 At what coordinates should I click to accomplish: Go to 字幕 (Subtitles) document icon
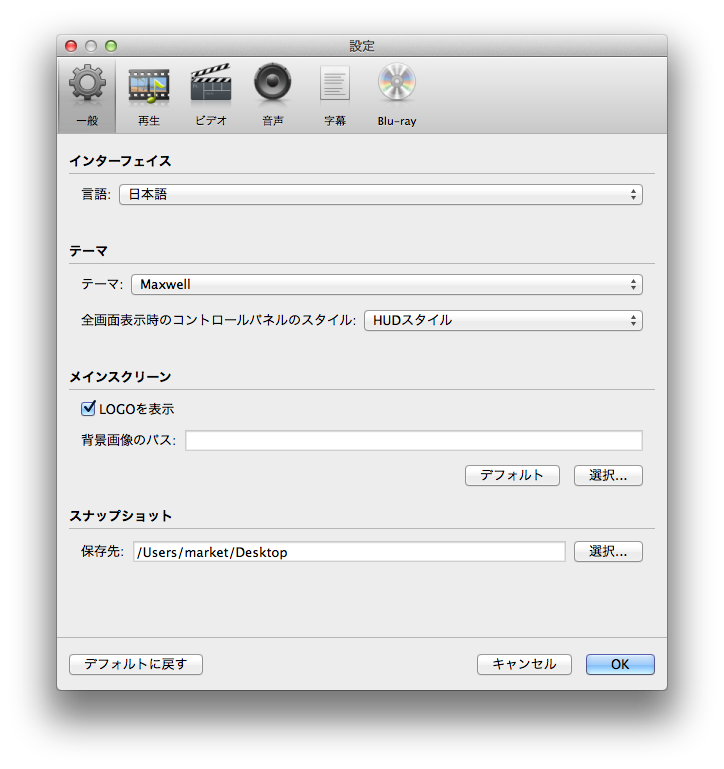click(x=334, y=96)
